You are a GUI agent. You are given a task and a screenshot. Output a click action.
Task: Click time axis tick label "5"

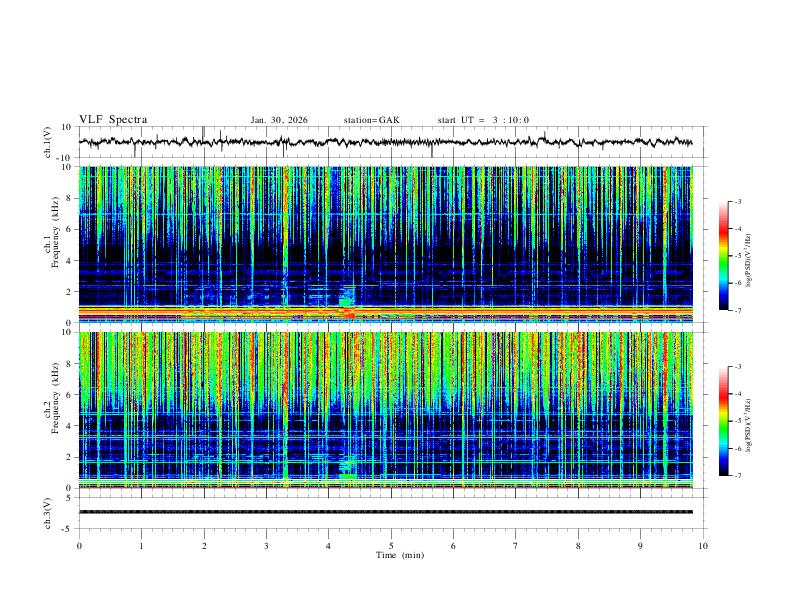(391, 546)
